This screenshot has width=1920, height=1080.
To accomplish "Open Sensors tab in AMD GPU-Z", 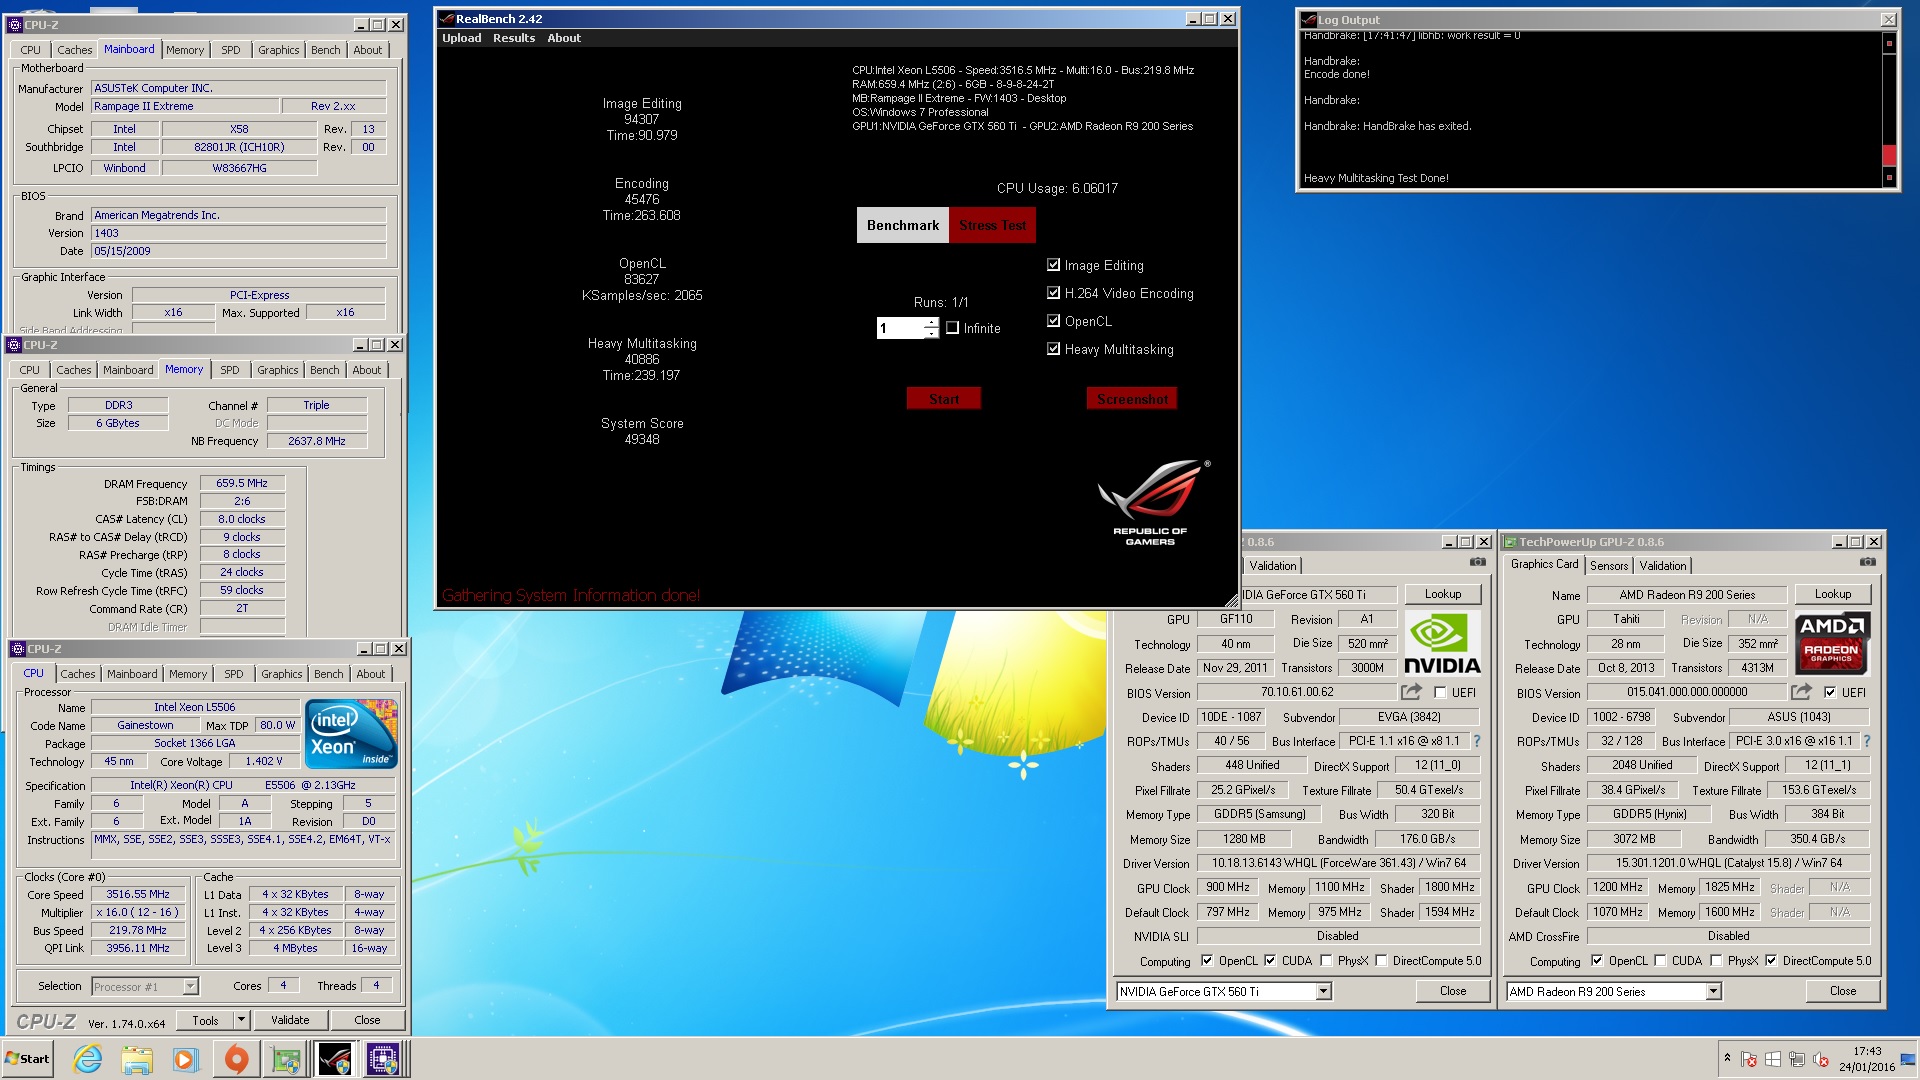I will pyautogui.click(x=1609, y=566).
